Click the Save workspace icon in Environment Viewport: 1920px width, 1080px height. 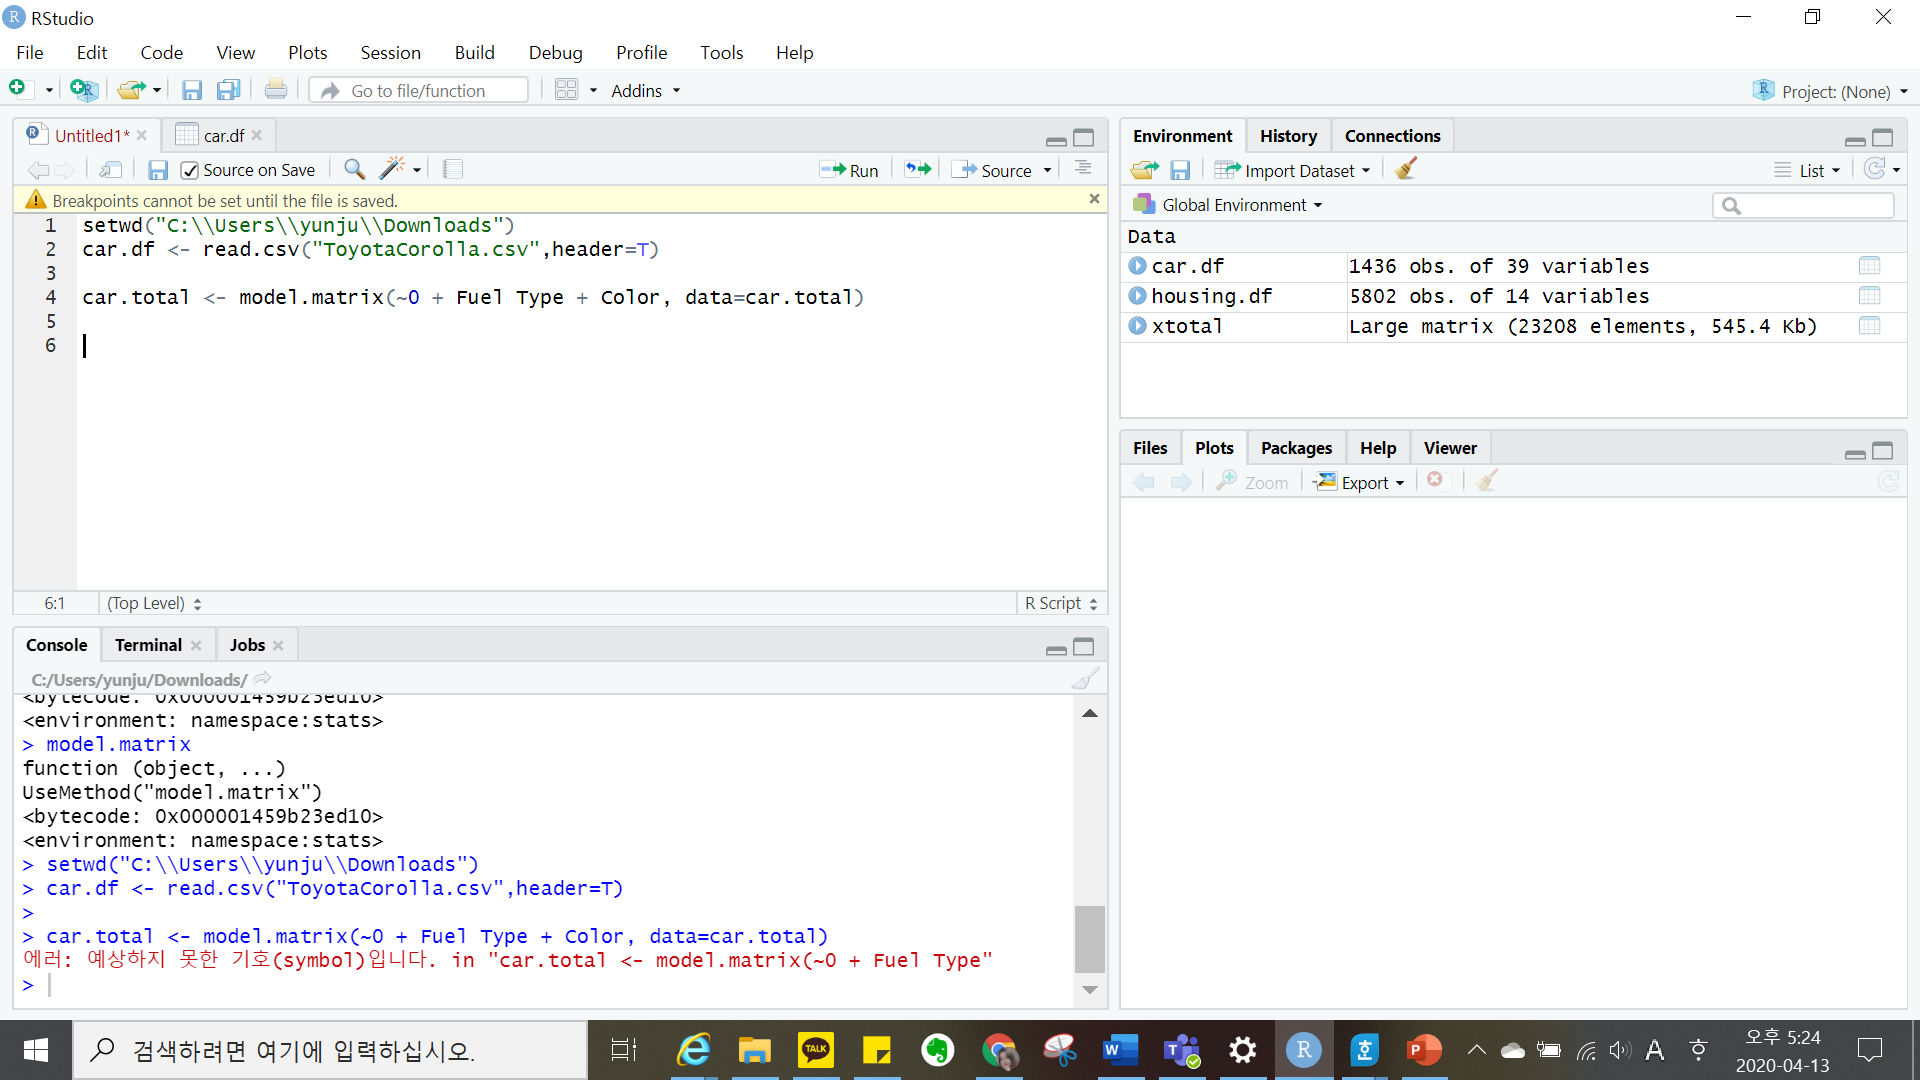click(1180, 170)
